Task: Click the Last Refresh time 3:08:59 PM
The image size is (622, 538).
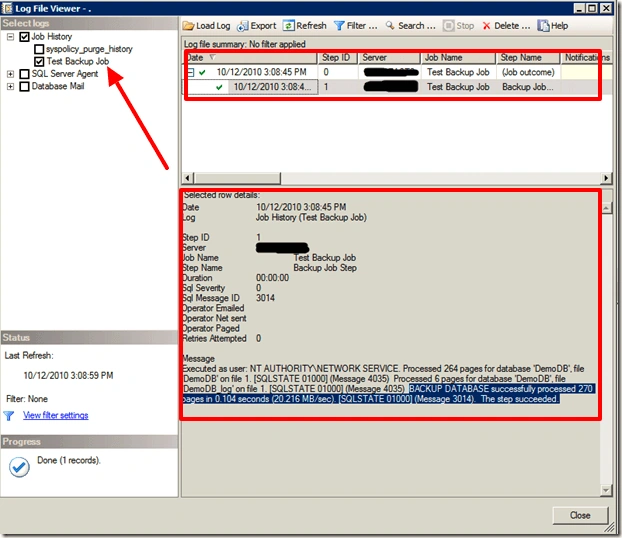Action: pyautogui.click(x=68, y=375)
